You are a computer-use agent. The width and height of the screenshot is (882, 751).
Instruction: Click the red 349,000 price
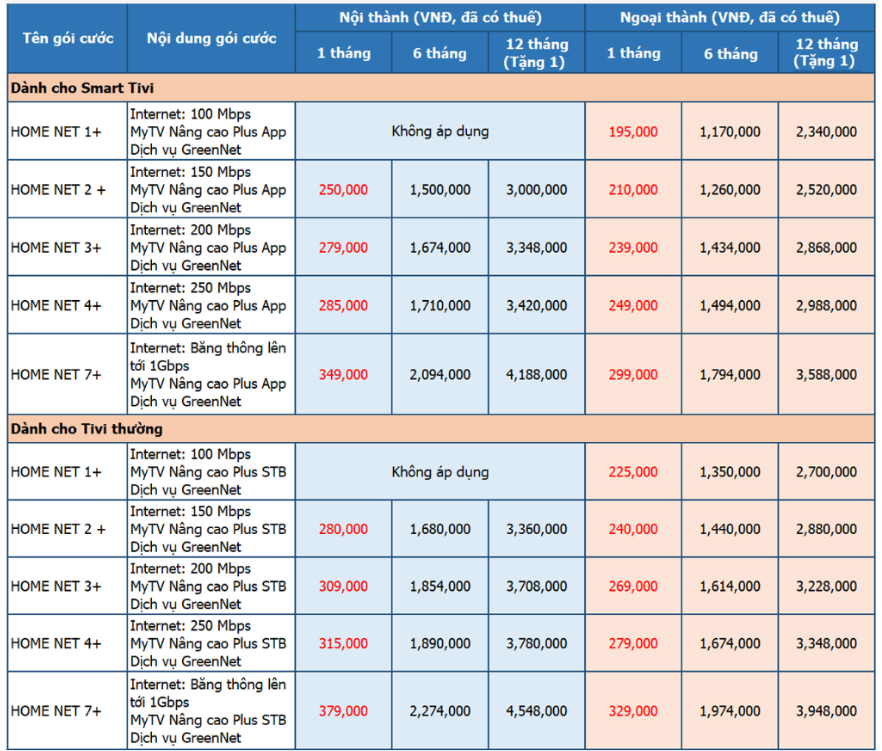click(343, 375)
